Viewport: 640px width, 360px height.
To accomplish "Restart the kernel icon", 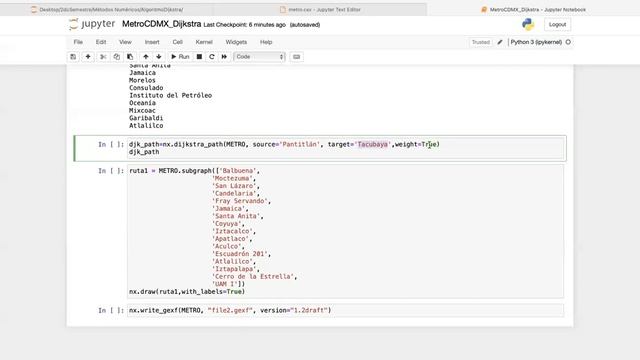I will click(211, 57).
